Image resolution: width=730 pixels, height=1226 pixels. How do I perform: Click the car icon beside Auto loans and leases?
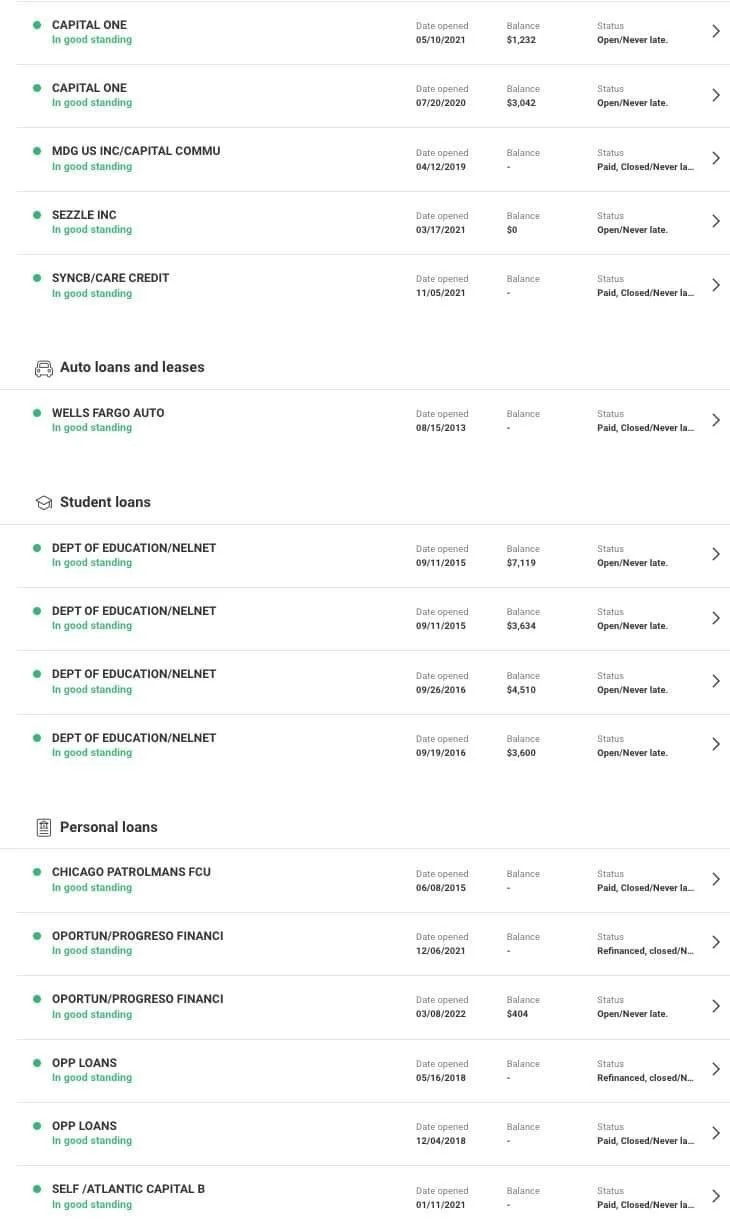(44, 368)
